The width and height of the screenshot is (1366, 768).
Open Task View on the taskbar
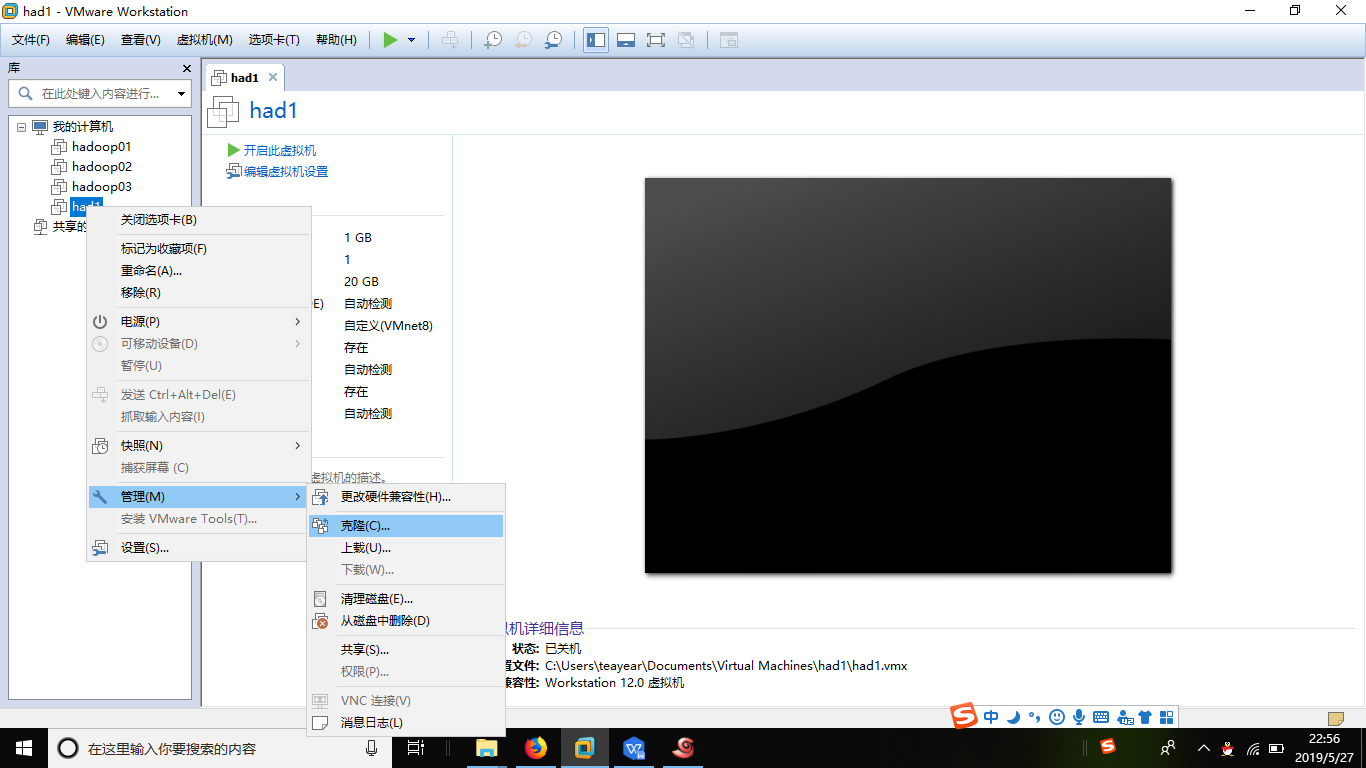click(x=416, y=748)
